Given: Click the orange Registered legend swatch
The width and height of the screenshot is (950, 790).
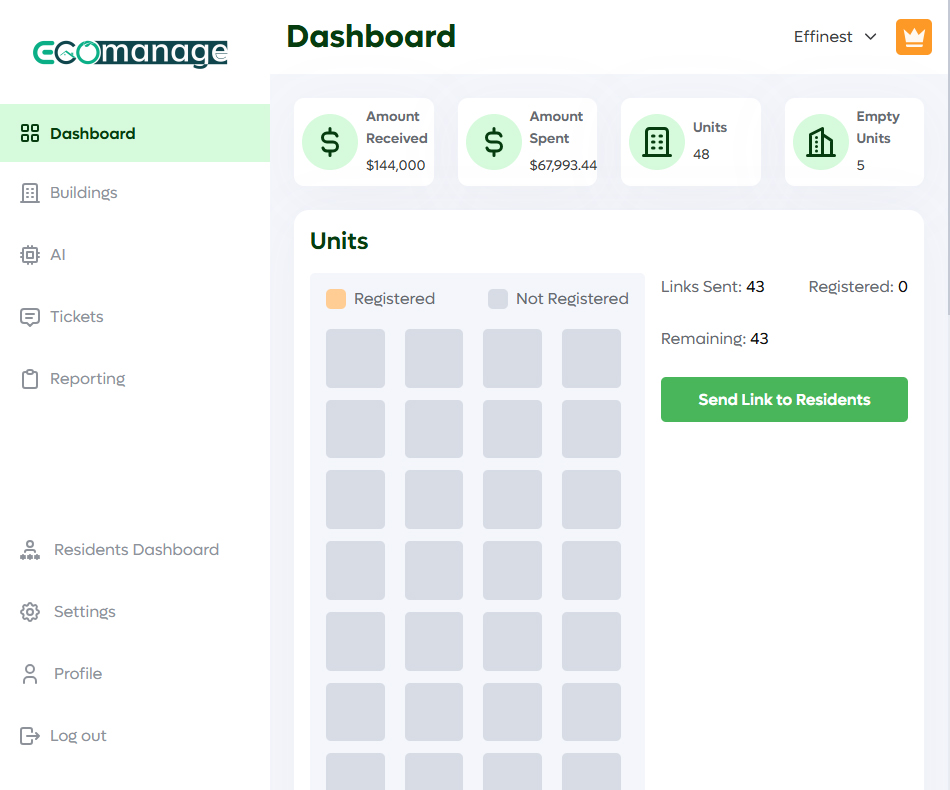Looking at the screenshot, I should (336, 299).
